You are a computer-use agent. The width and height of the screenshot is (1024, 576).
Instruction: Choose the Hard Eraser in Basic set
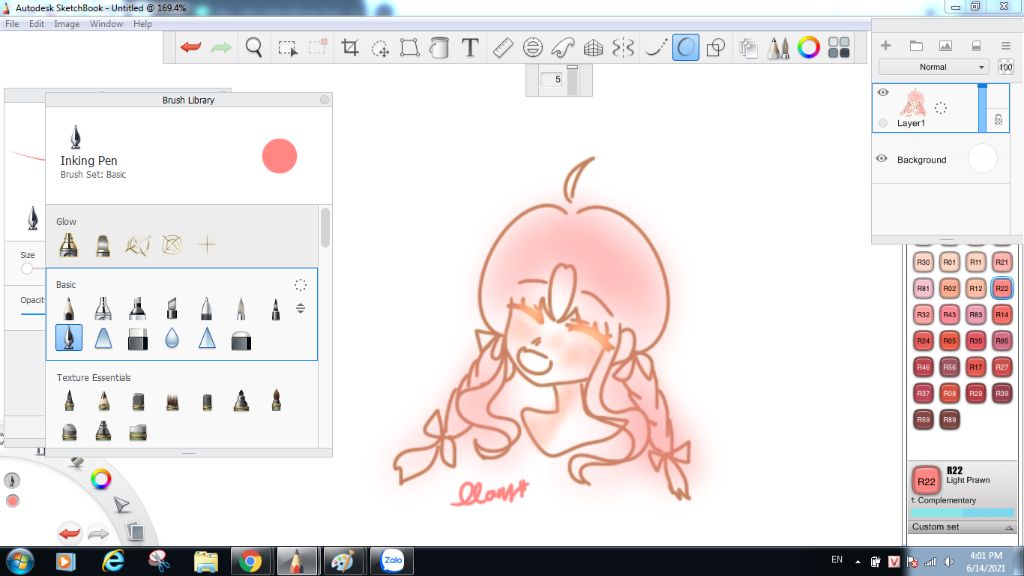click(138, 339)
